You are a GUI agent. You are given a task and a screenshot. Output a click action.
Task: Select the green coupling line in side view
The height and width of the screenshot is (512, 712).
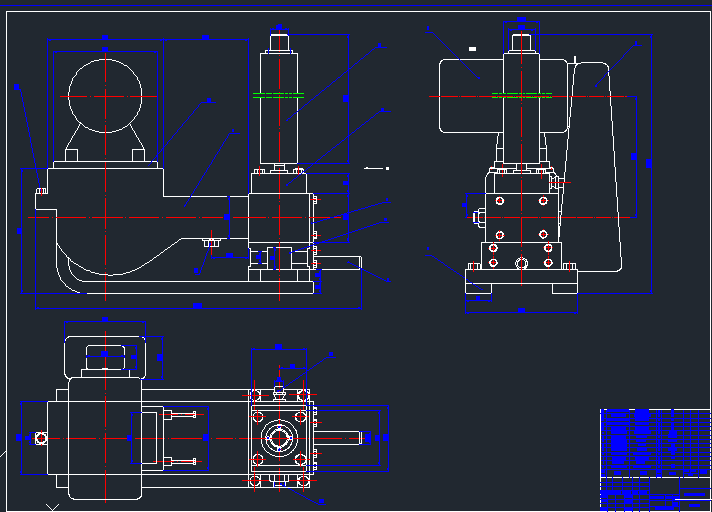(522, 95)
